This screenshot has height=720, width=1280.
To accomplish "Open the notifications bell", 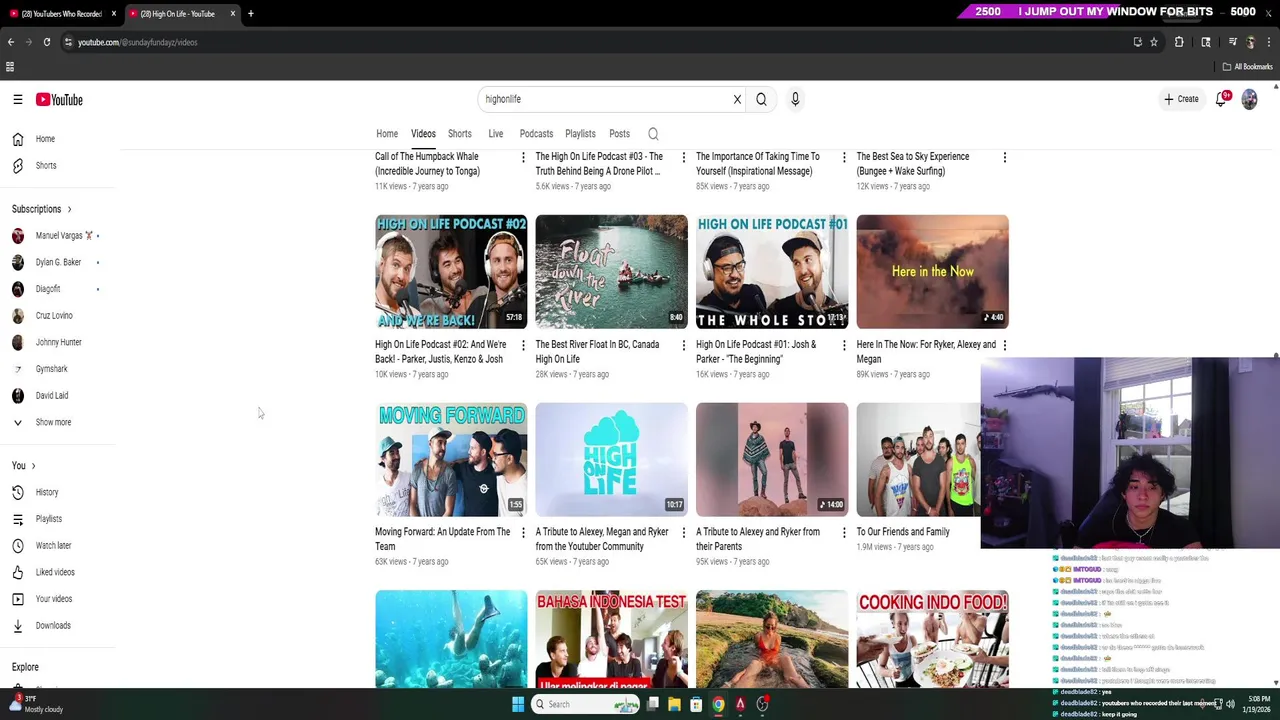I will pyautogui.click(x=1221, y=99).
